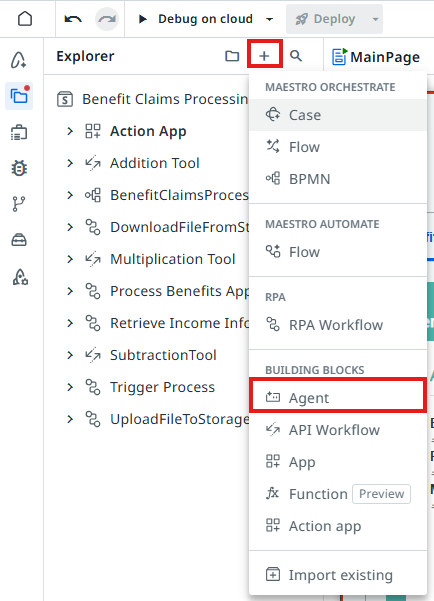
Task: Choose RPA Workflow from the menu
Action: (x=338, y=325)
